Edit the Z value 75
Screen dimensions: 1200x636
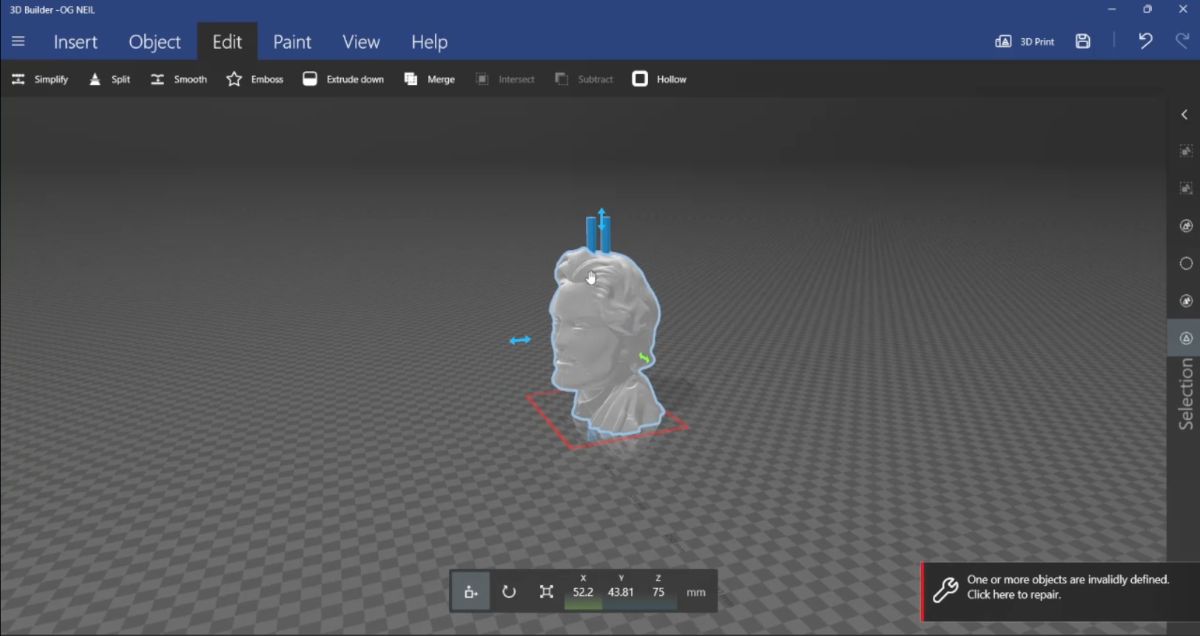[659, 592]
